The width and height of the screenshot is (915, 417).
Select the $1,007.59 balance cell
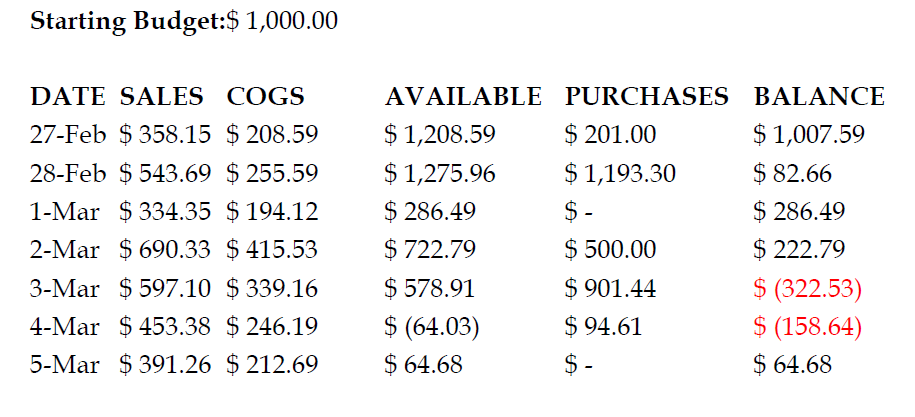click(x=808, y=135)
